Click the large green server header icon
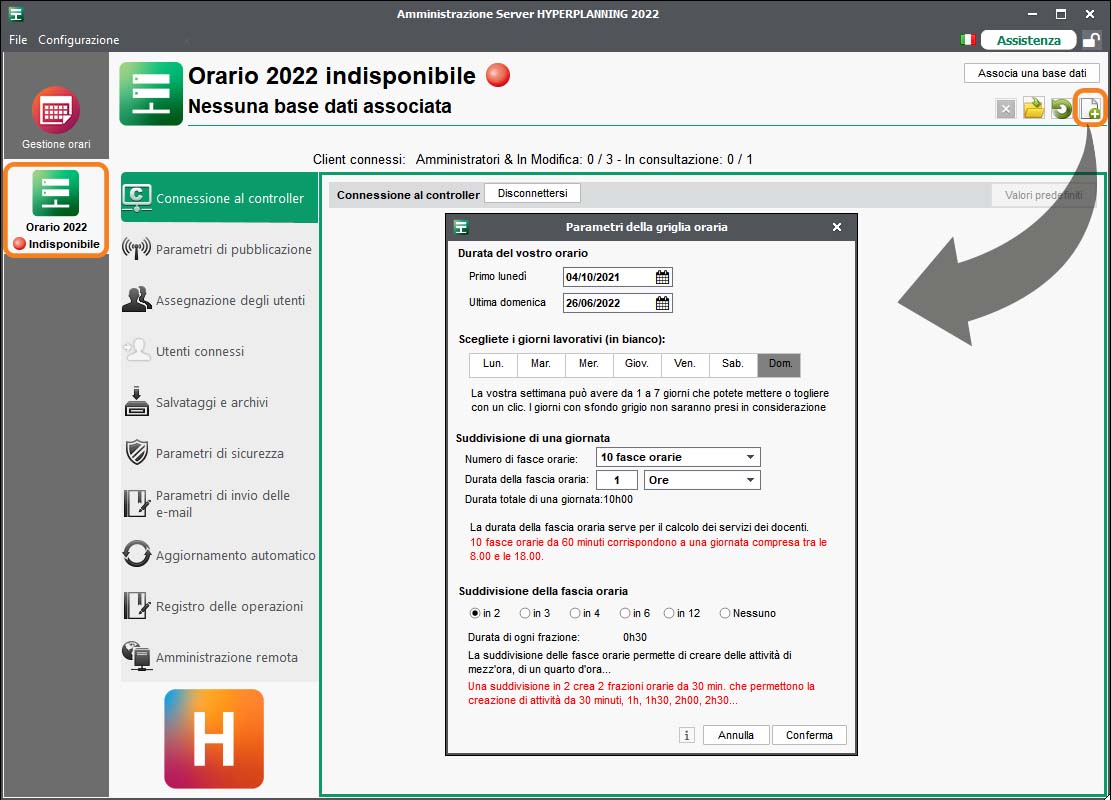The width and height of the screenshot is (1111, 800). [x=151, y=94]
